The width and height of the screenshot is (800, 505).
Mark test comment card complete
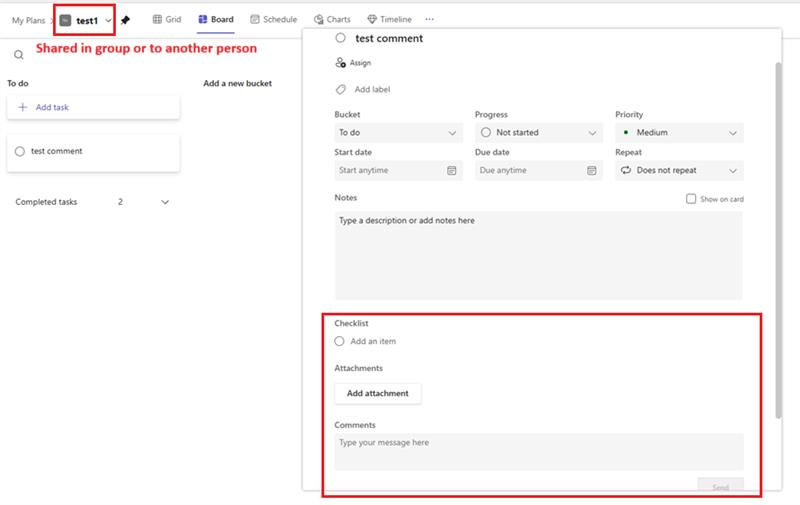(20, 152)
